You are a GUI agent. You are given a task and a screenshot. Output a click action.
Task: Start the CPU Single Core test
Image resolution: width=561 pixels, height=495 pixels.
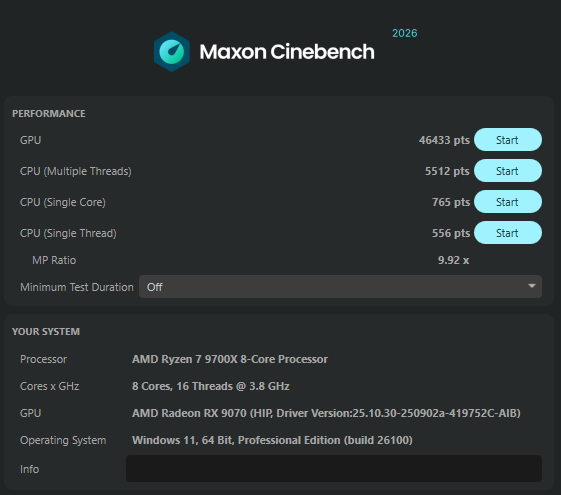[507, 202]
